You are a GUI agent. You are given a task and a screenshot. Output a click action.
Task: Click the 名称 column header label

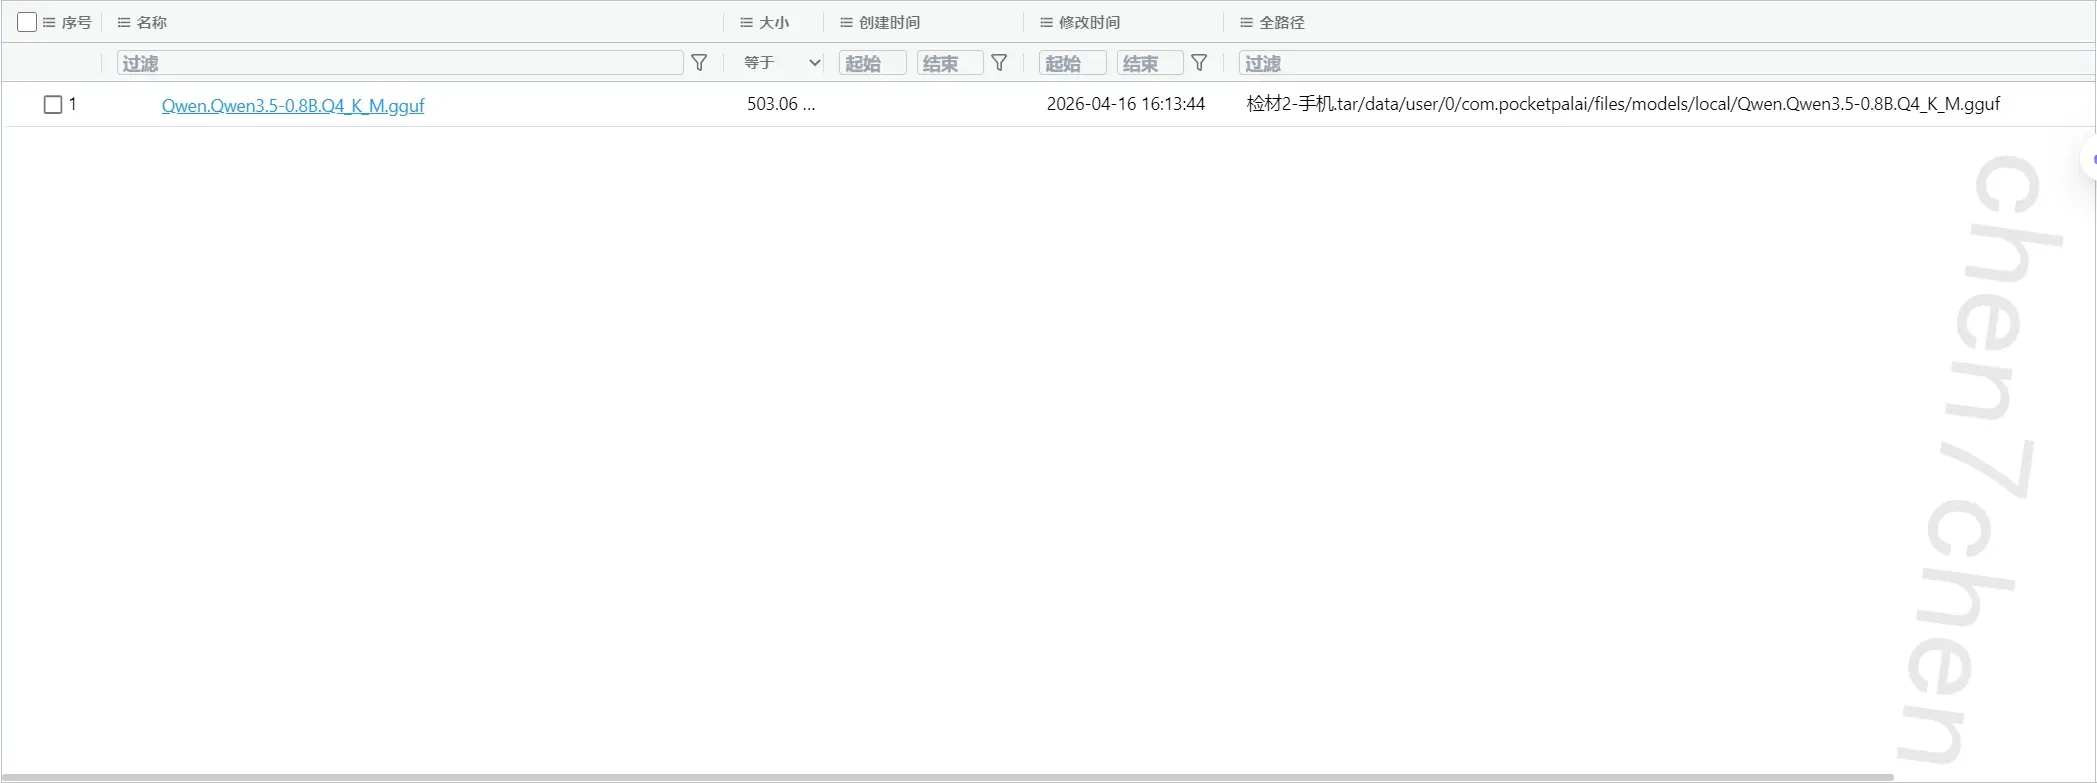(152, 22)
